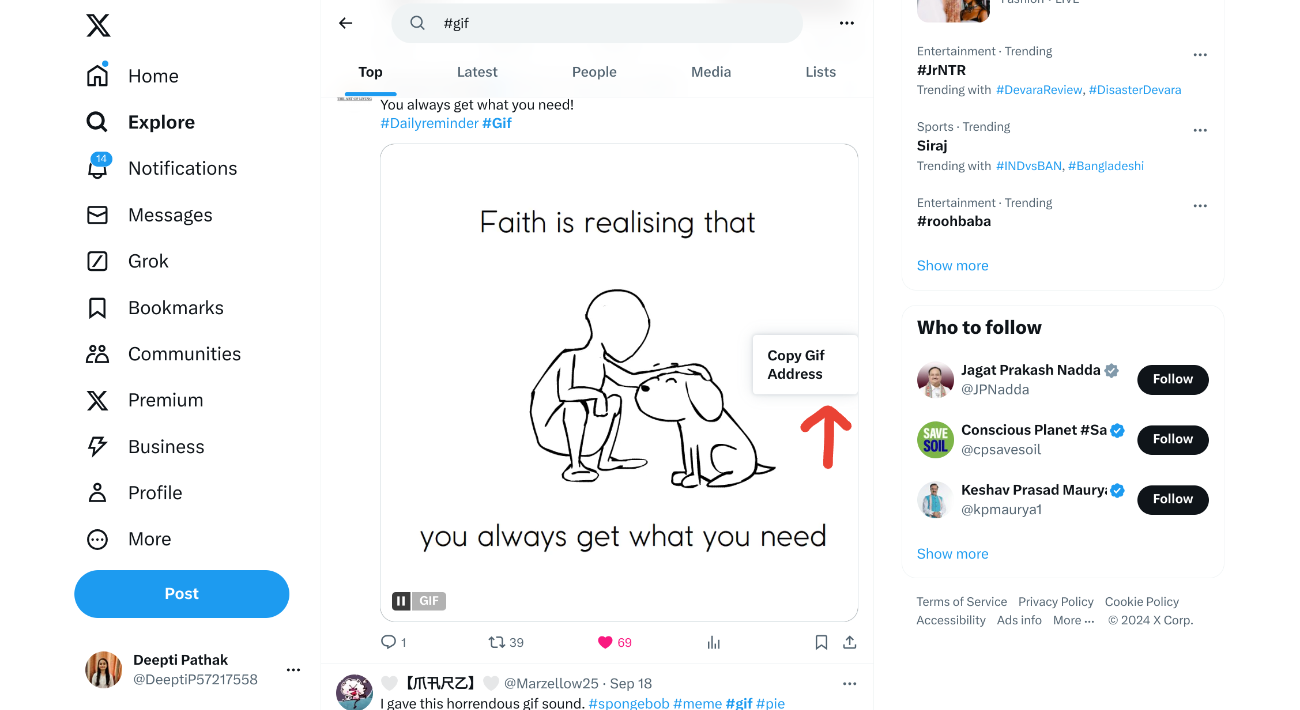Image resolution: width=1300 pixels, height=710 pixels.
Task: Unlike the Faith GIF tweet
Action: [604, 642]
